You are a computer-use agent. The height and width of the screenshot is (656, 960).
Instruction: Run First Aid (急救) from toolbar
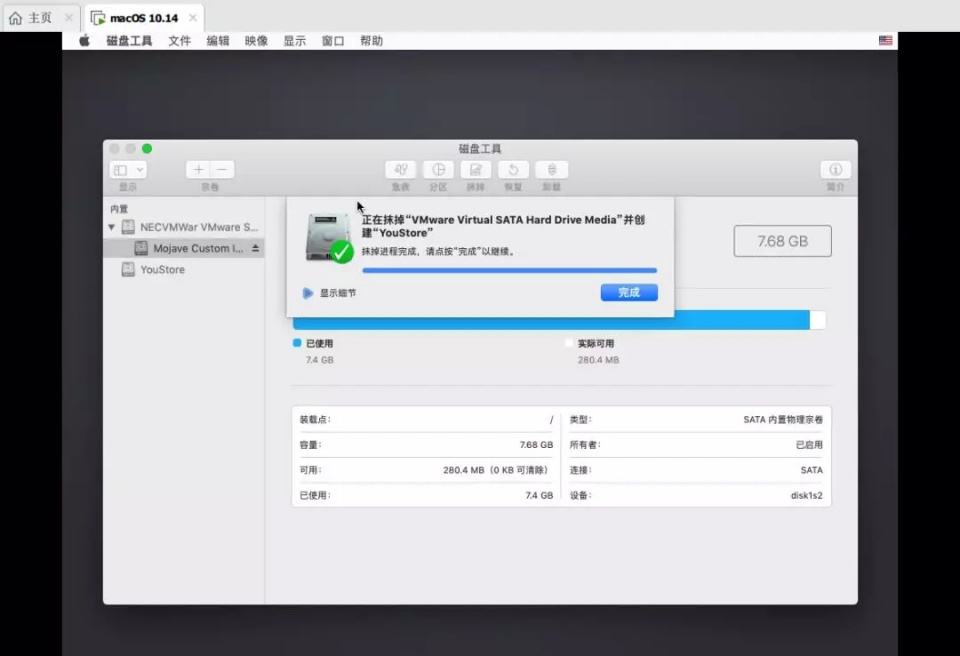[400, 169]
